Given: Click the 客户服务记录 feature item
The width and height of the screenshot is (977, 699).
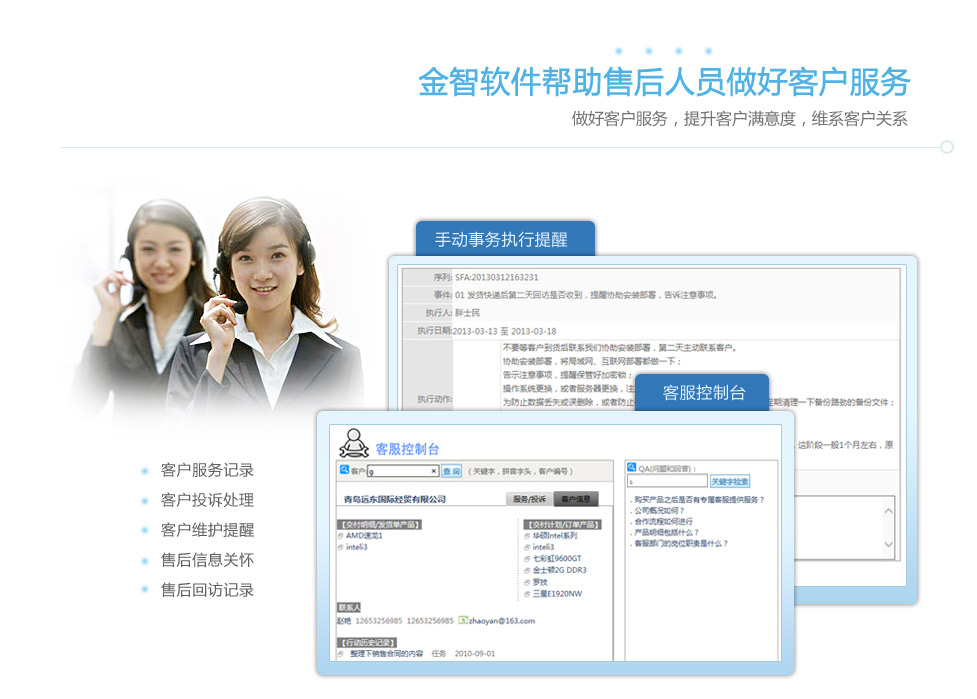Looking at the screenshot, I should (x=207, y=470).
